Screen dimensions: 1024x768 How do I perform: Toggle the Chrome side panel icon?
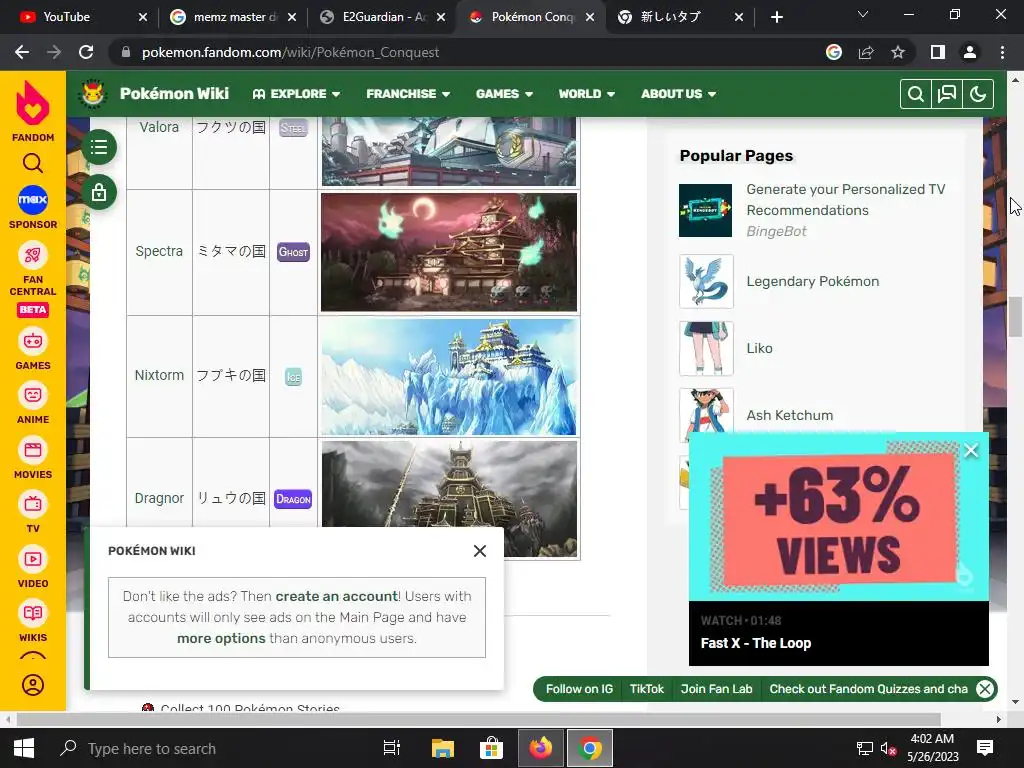tap(938, 52)
